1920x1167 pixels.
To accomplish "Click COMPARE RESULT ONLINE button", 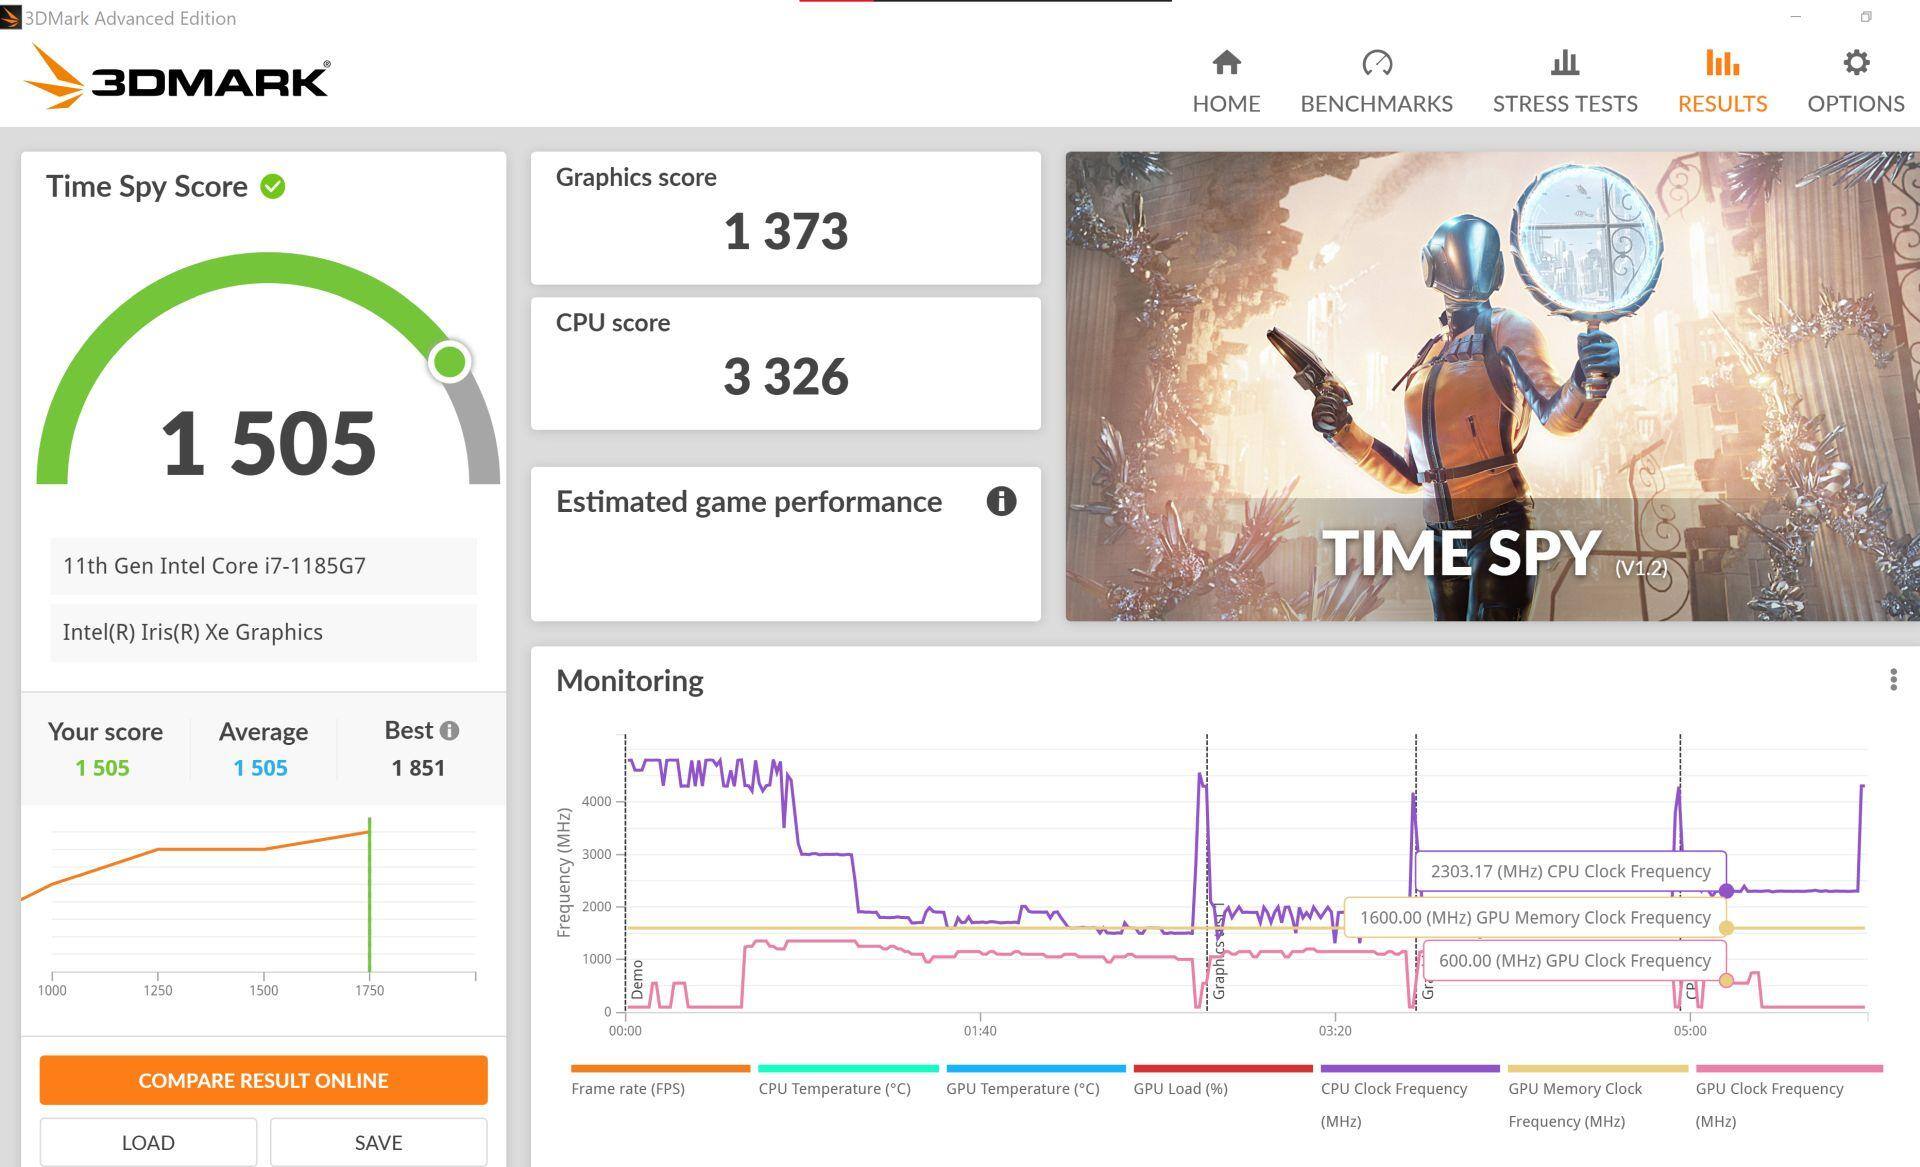I will [x=263, y=1080].
